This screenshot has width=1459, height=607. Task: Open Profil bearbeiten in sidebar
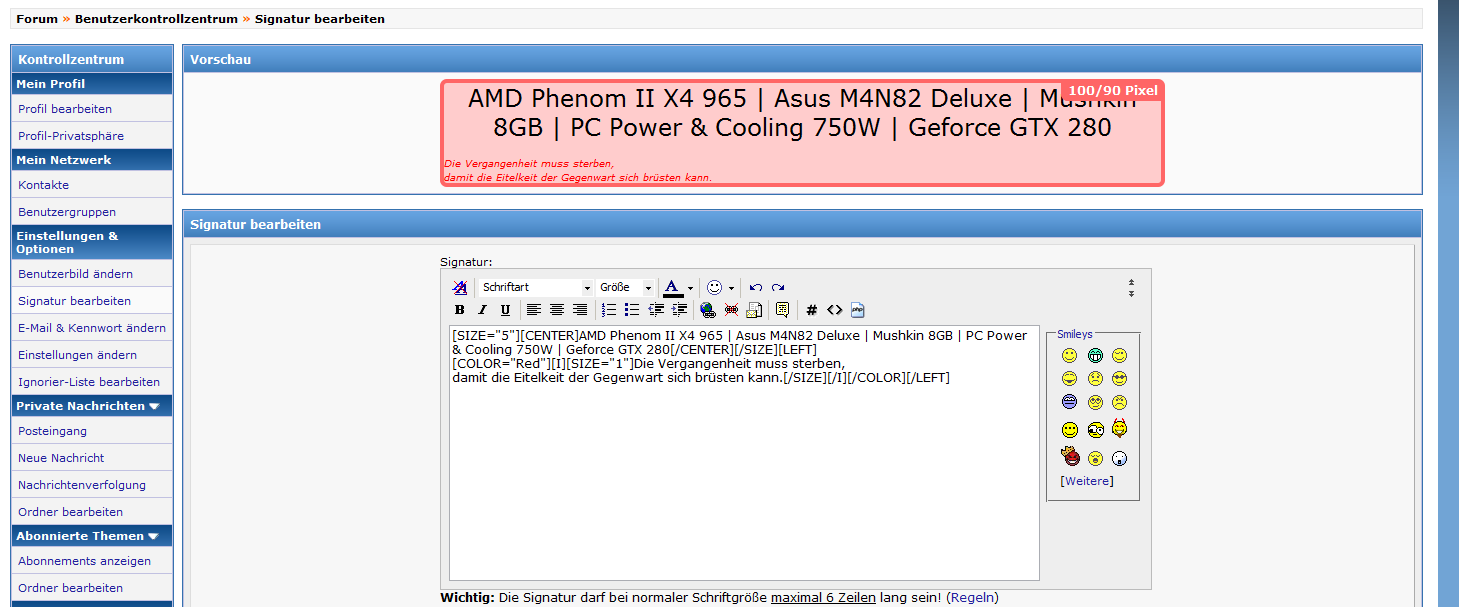point(65,109)
